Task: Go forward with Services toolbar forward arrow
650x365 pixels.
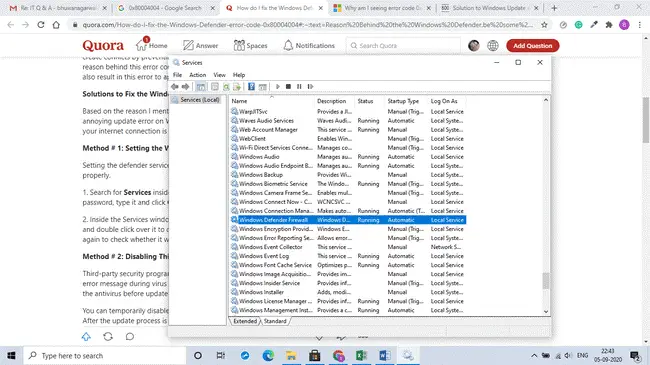Action: (x=185, y=86)
